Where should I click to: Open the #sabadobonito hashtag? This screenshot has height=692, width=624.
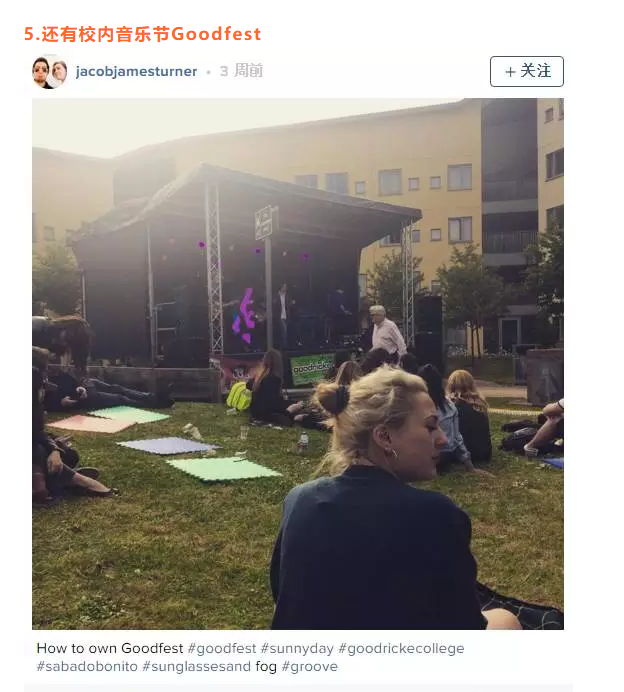pyautogui.click(x=87, y=666)
